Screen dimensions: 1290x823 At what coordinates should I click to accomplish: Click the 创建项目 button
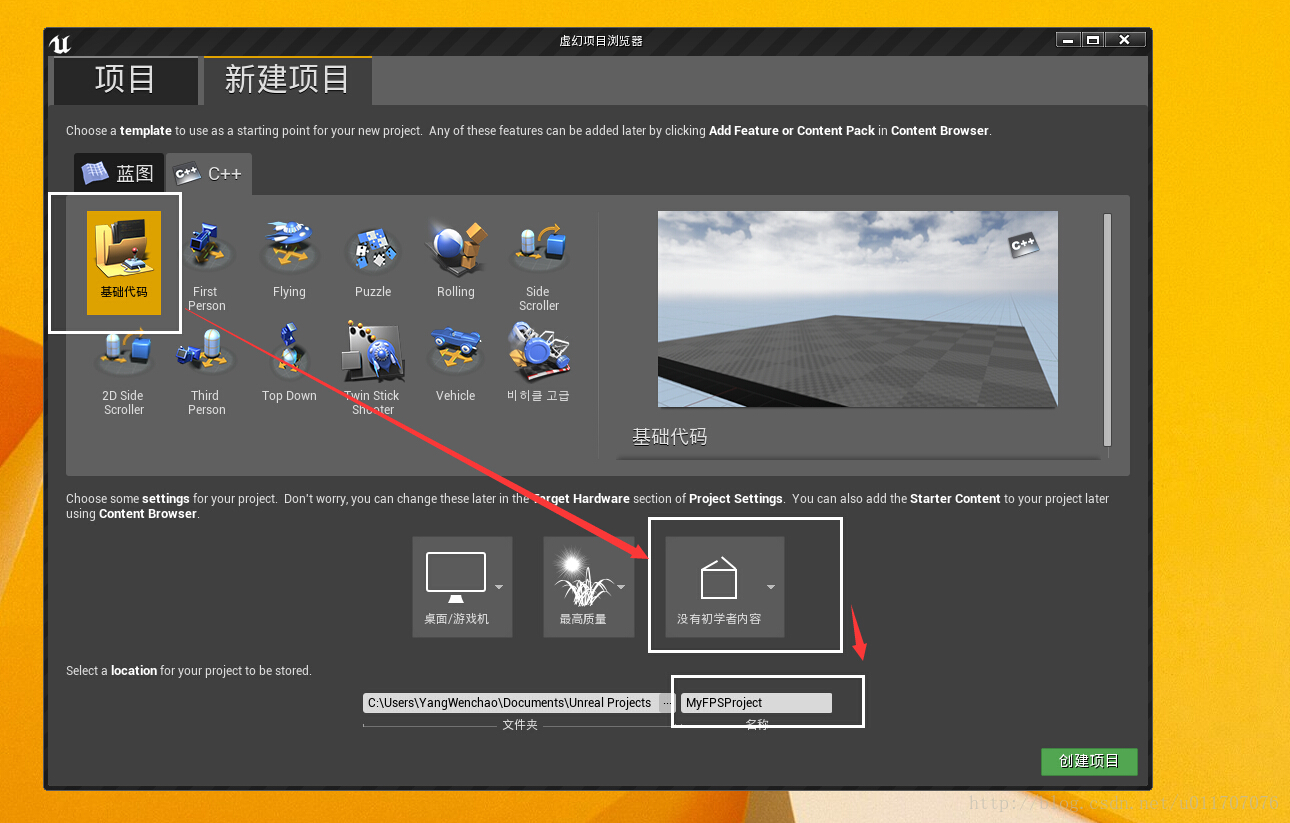tap(1089, 761)
